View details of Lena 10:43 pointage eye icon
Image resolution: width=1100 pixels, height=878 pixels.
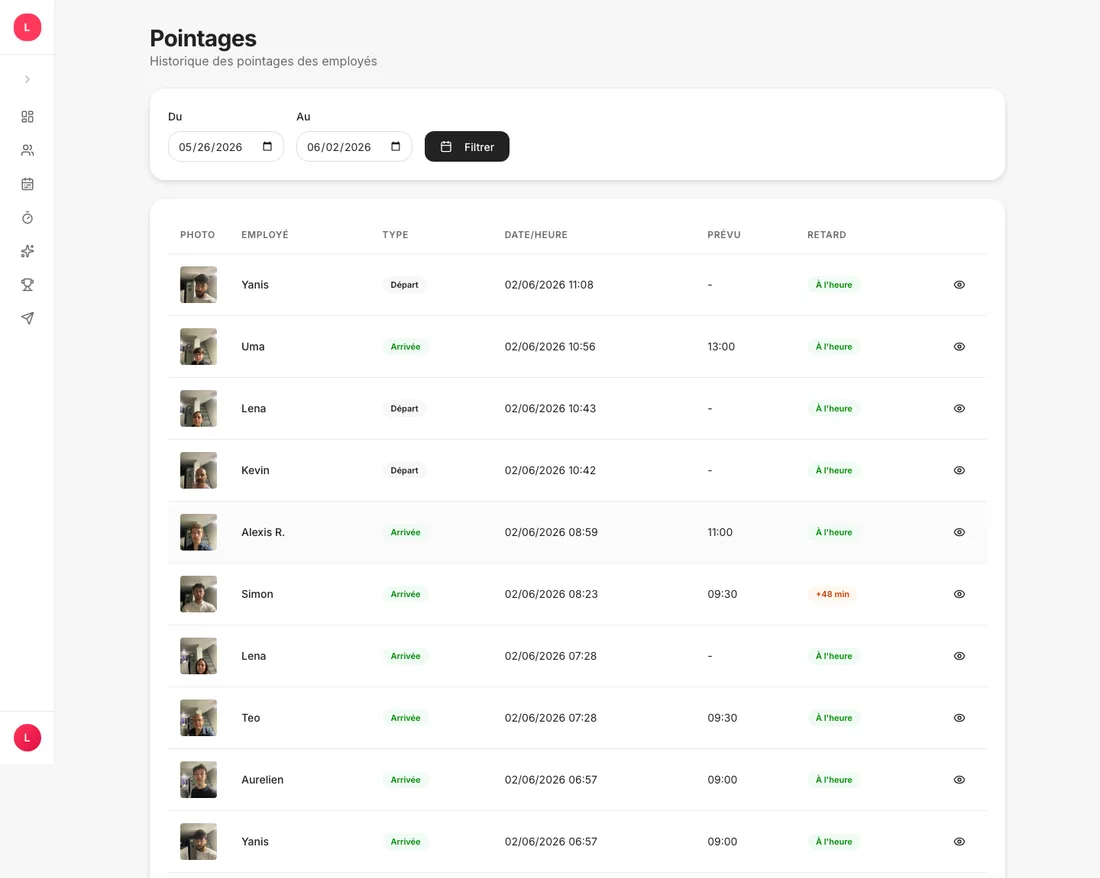pos(959,408)
